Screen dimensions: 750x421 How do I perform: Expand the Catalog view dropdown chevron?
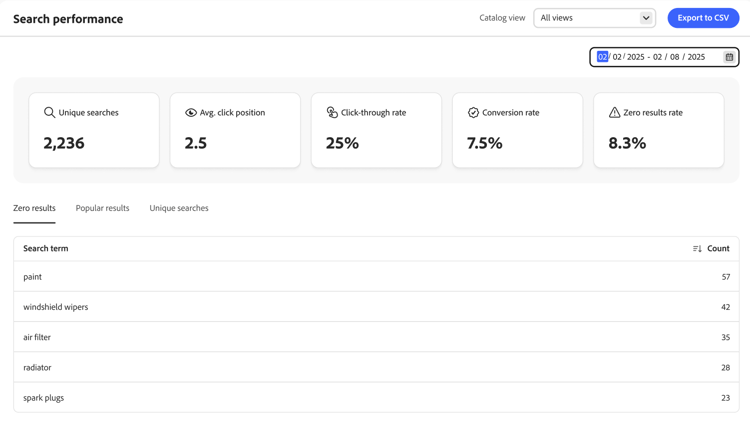pyautogui.click(x=646, y=18)
